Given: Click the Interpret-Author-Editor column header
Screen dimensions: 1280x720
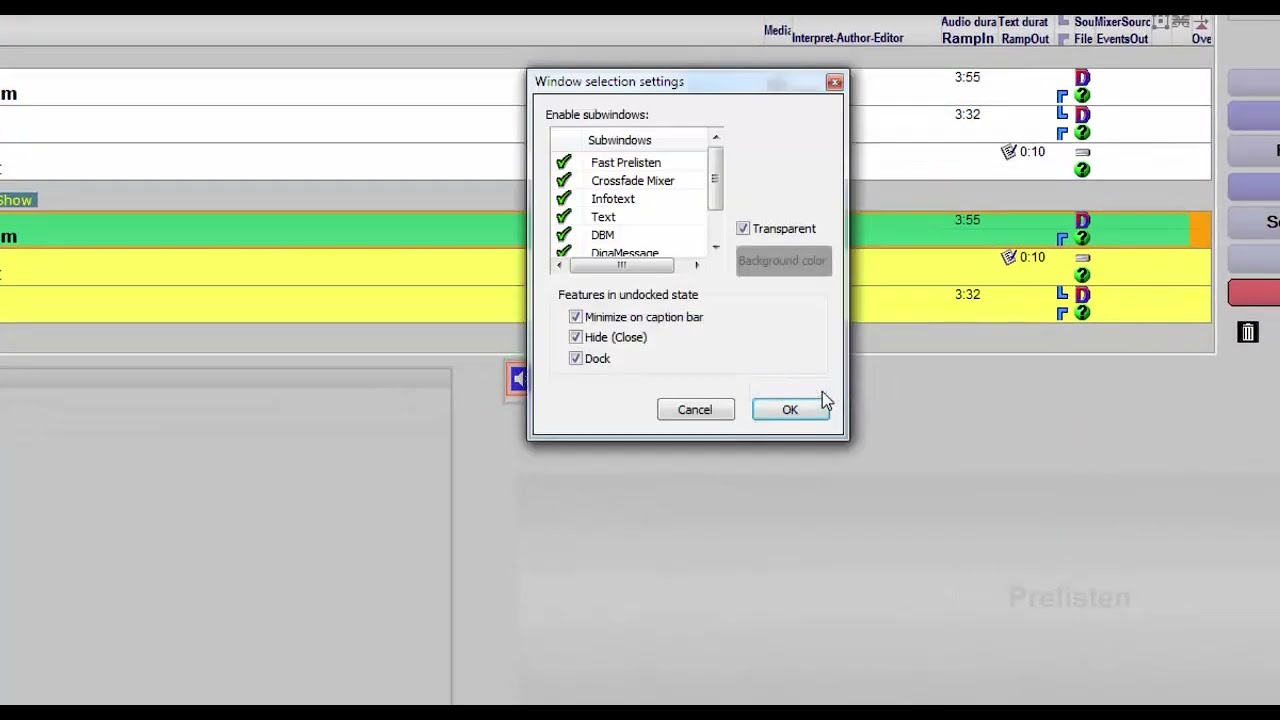Looking at the screenshot, I should [x=847, y=38].
